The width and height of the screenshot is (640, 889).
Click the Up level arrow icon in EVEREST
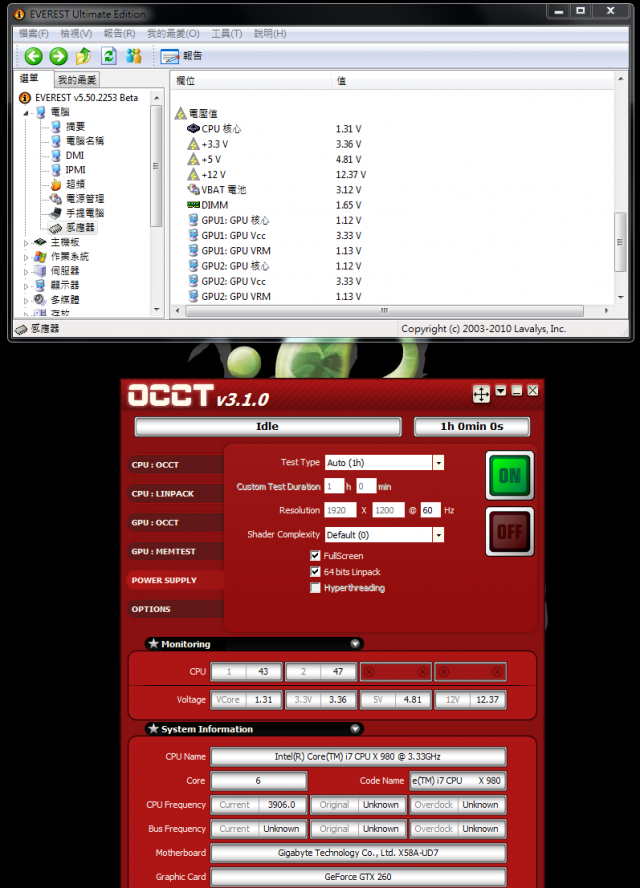click(83, 56)
